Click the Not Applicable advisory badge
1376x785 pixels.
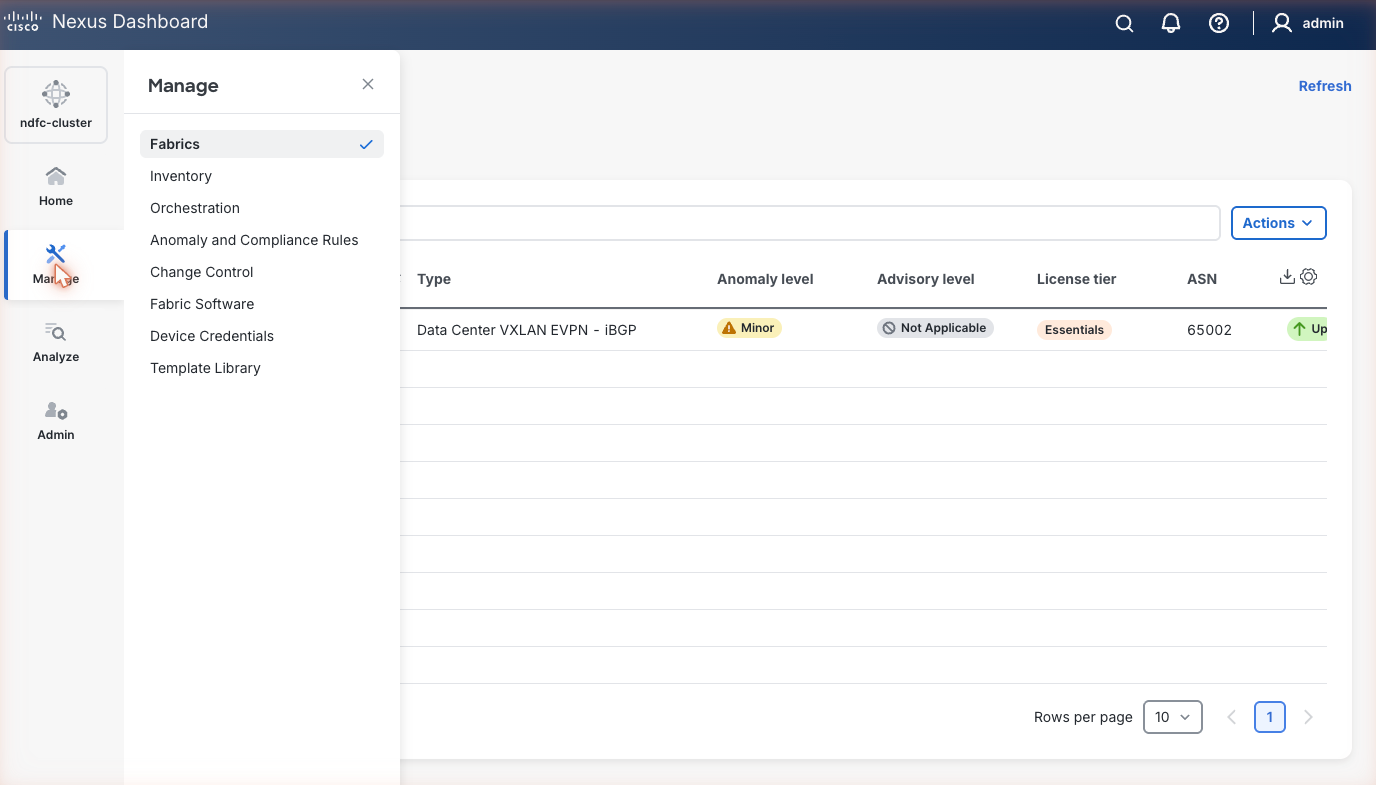[935, 328]
